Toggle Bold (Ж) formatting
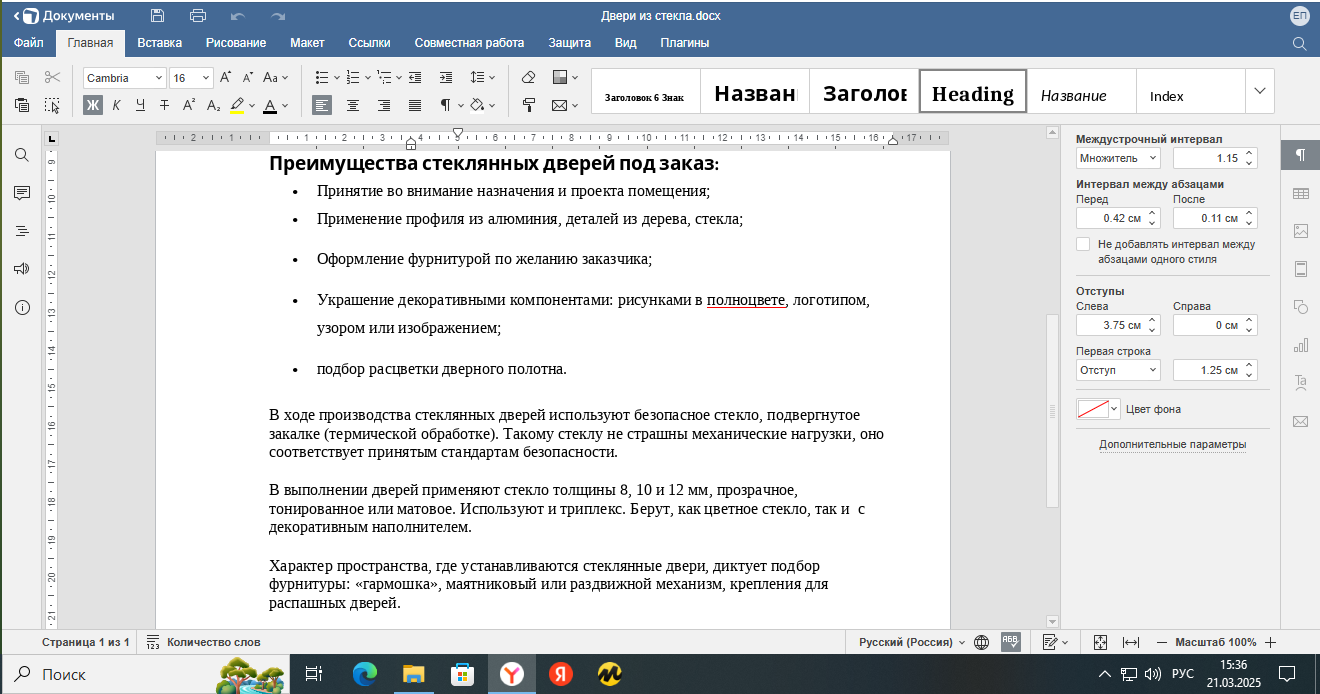The image size is (1320, 694). pos(93,105)
